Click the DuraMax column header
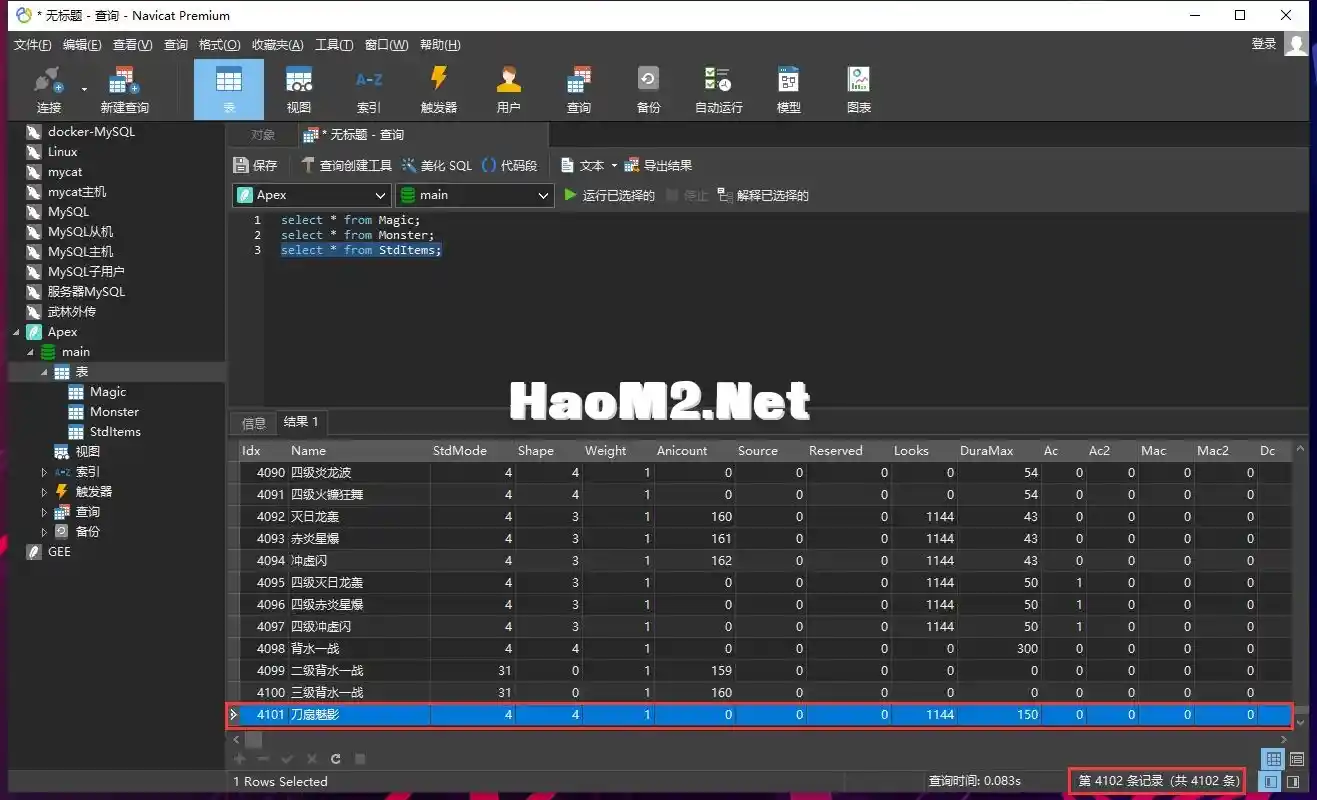Screen dimensions: 1317x800 point(998,451)
